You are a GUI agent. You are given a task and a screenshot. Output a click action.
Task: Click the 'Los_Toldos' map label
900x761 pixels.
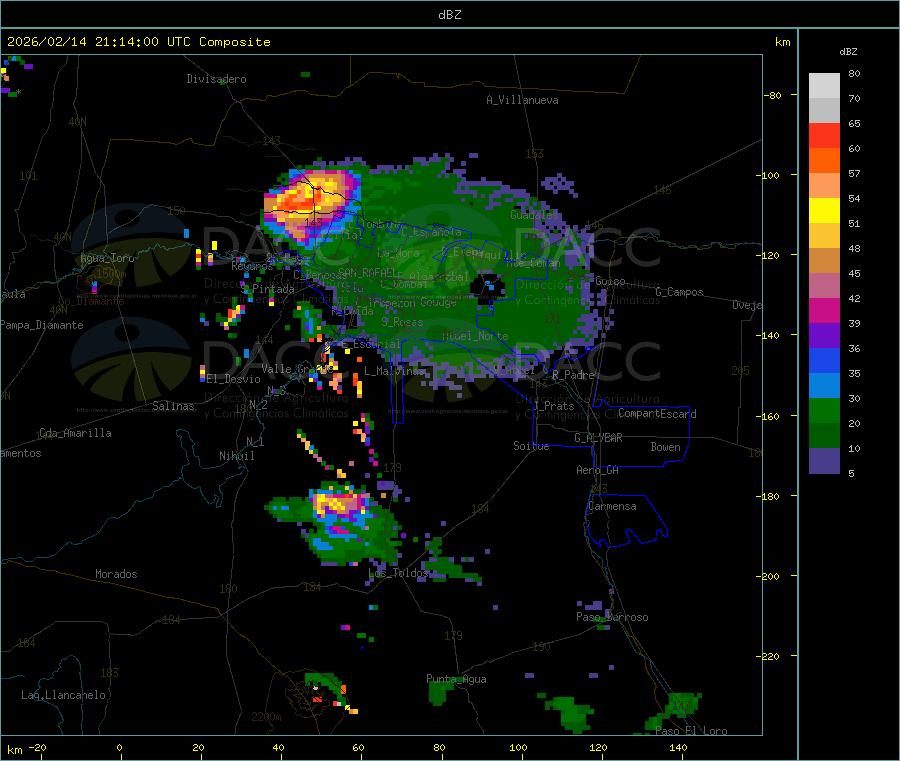[x=398, y=573]
